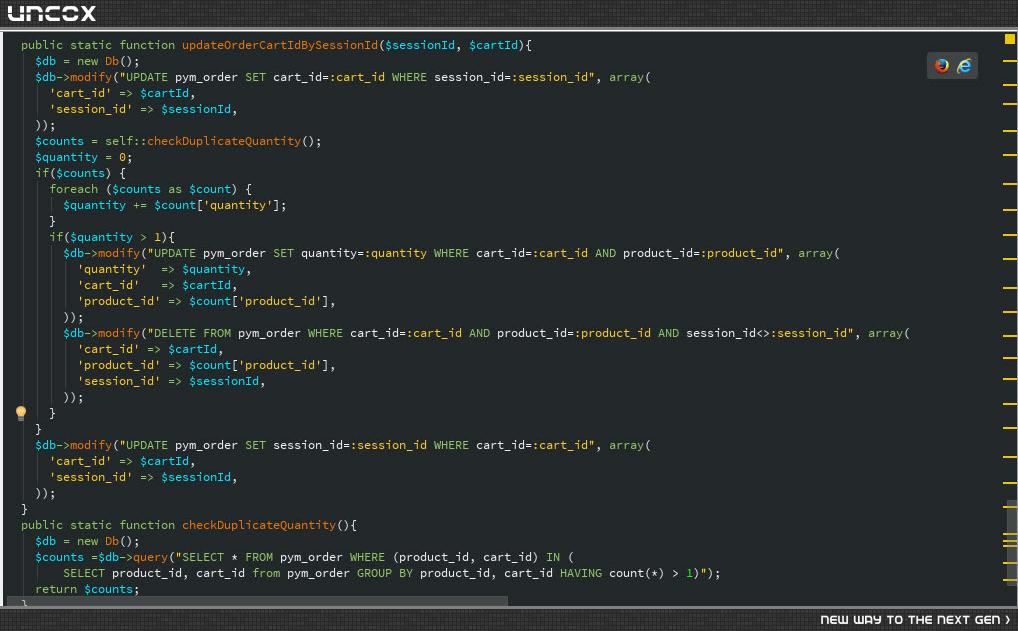Click 'UPDATE pym_order SET quantity=:quantity' query text
The width and height of the screenshot is (1018, 631).
[290, 253]
